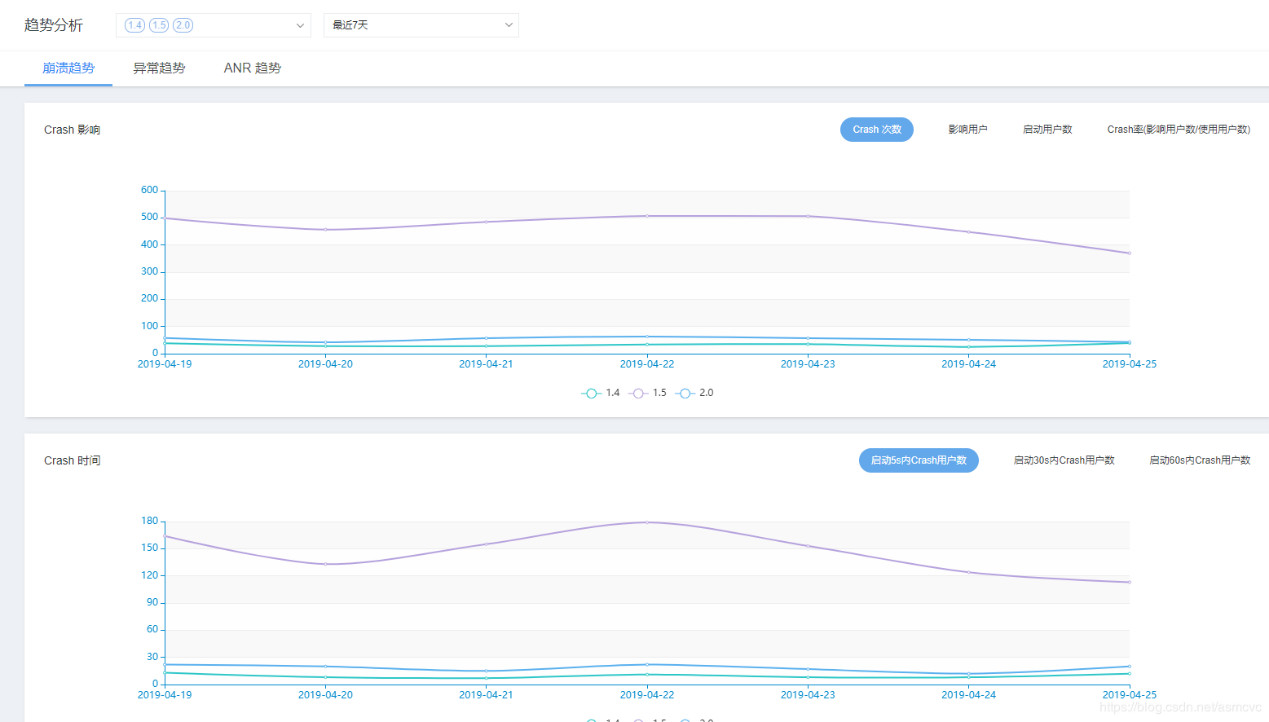Open the 最近7天 time range dropdown
1269x722 pixels.
[421, 25]
